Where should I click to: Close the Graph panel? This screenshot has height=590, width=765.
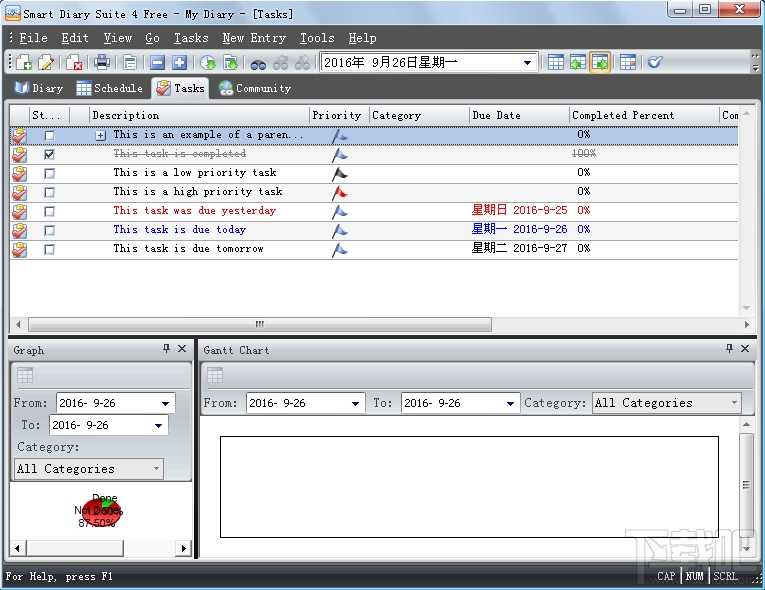pyautogui.click(x=182, y=348)
